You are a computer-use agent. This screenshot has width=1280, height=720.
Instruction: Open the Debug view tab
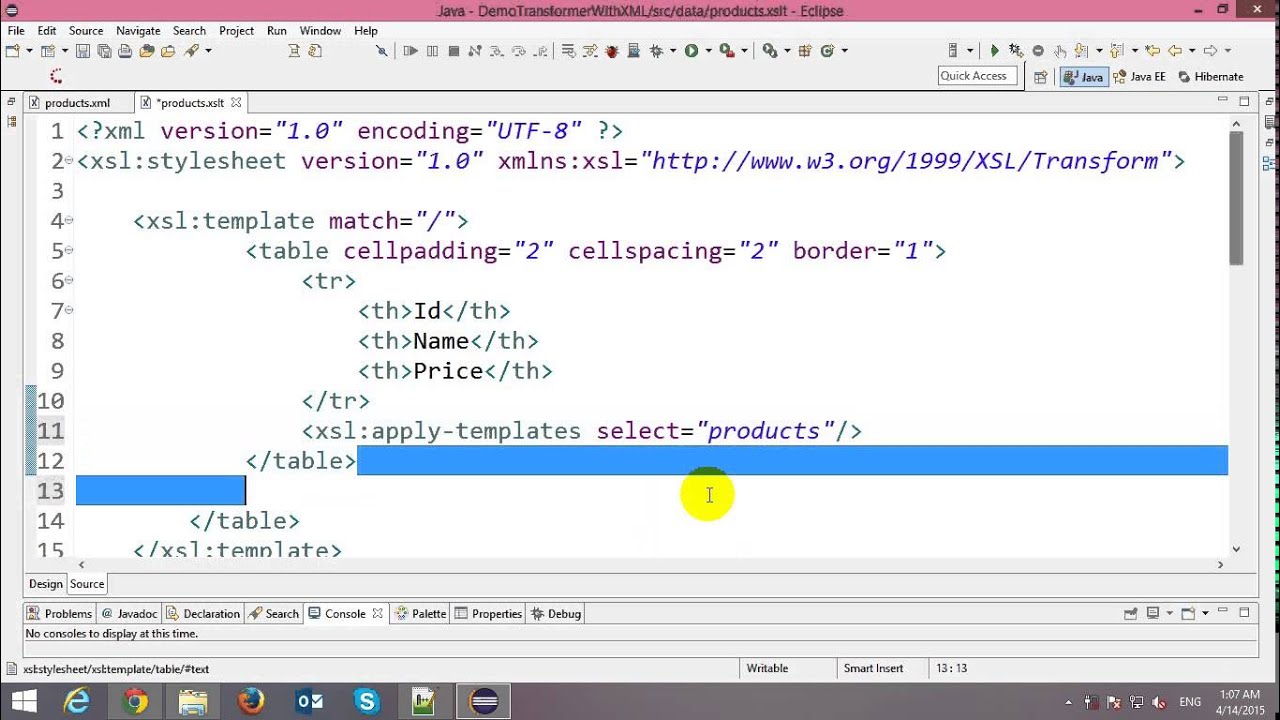pos(556,613)
